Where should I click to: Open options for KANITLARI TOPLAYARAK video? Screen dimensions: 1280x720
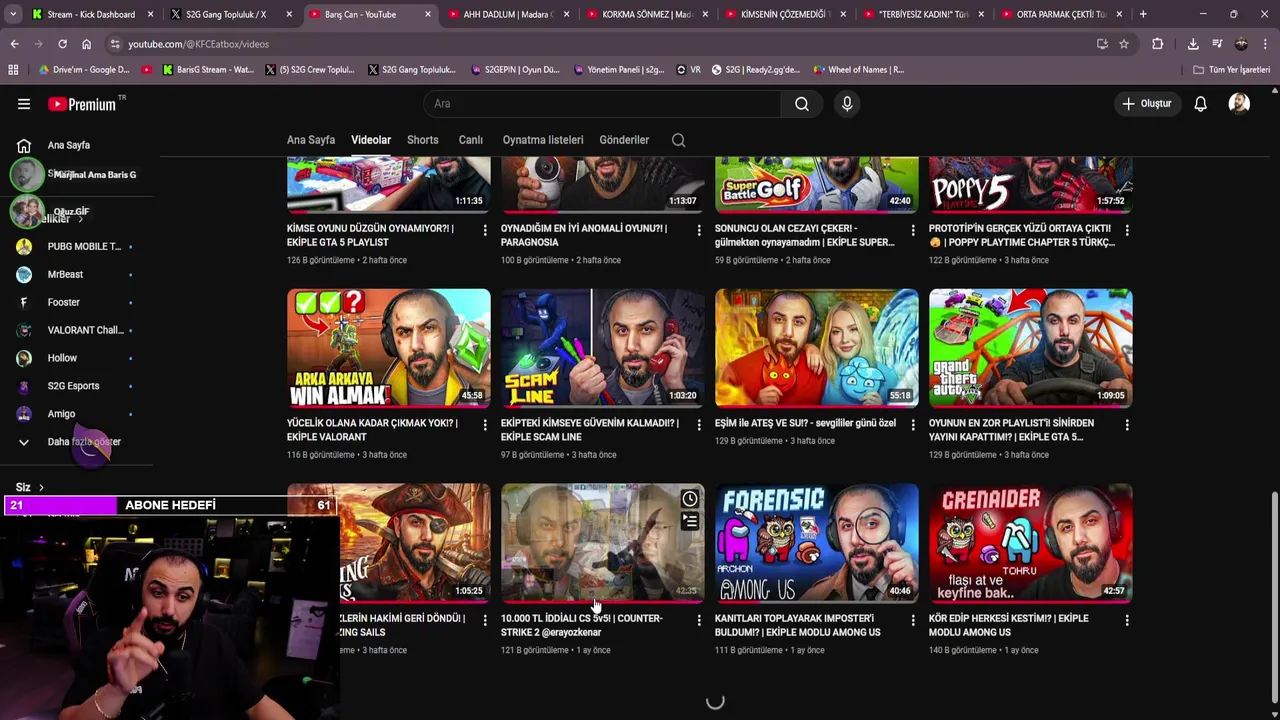coord(913,620)
